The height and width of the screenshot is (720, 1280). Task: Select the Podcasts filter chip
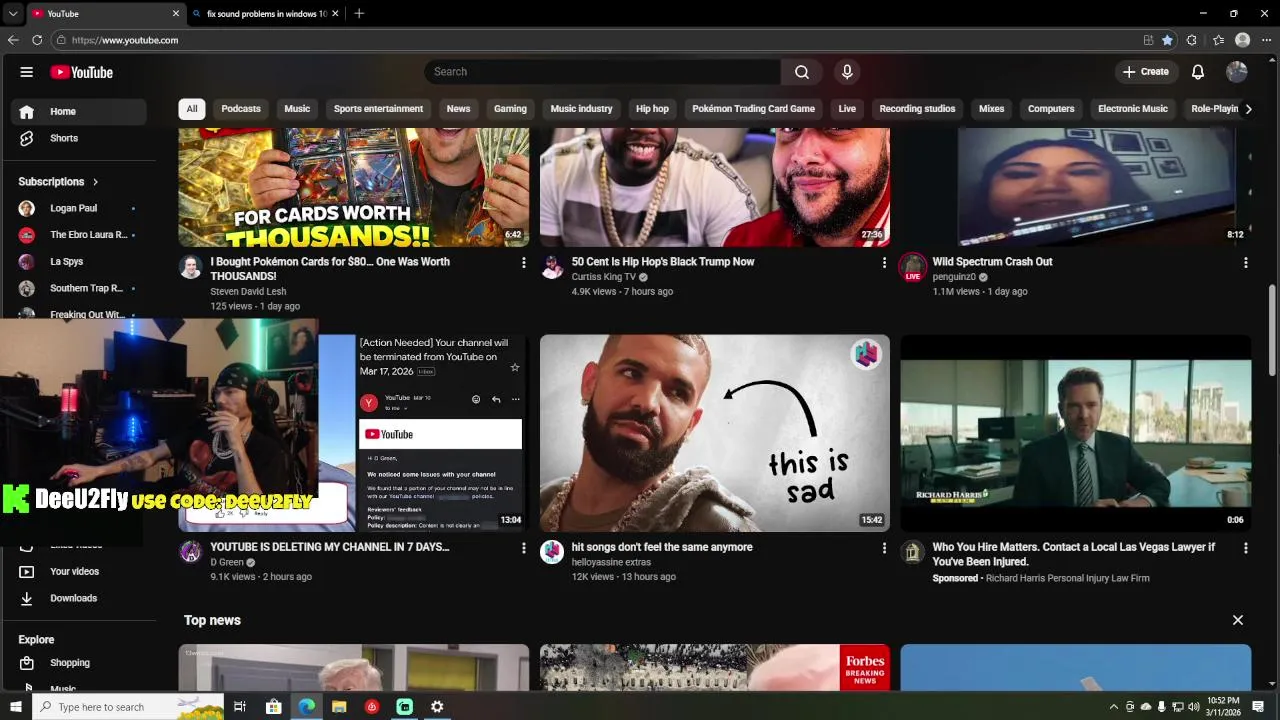(241, 109)
